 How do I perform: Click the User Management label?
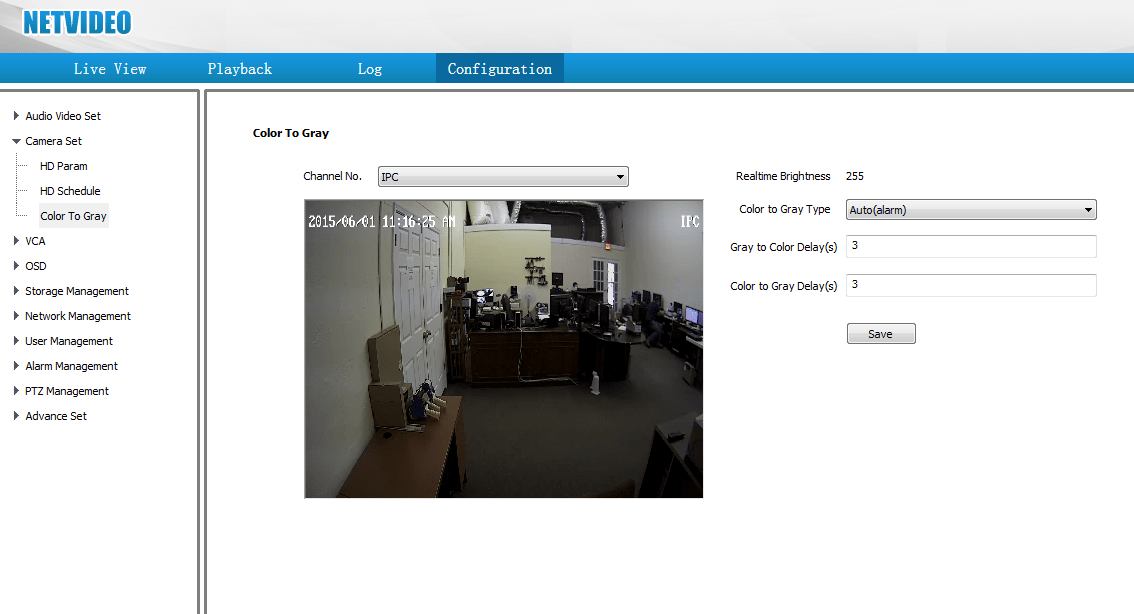pos(69,341)
